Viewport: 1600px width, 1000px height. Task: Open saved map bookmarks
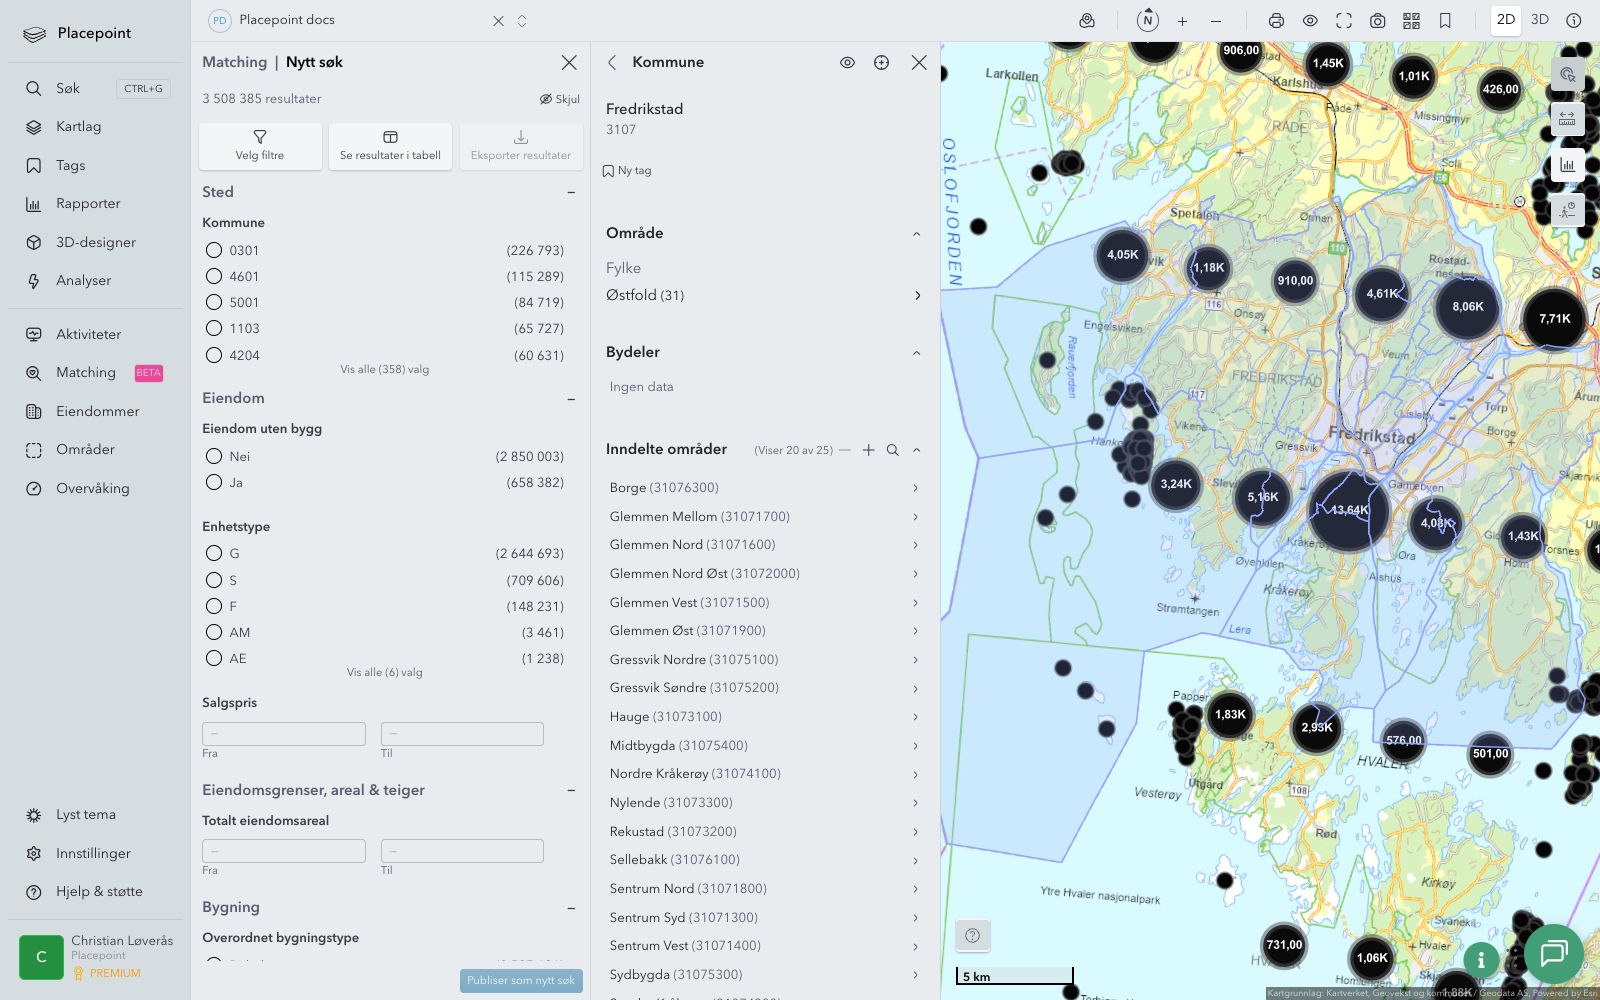[1445, 21]
